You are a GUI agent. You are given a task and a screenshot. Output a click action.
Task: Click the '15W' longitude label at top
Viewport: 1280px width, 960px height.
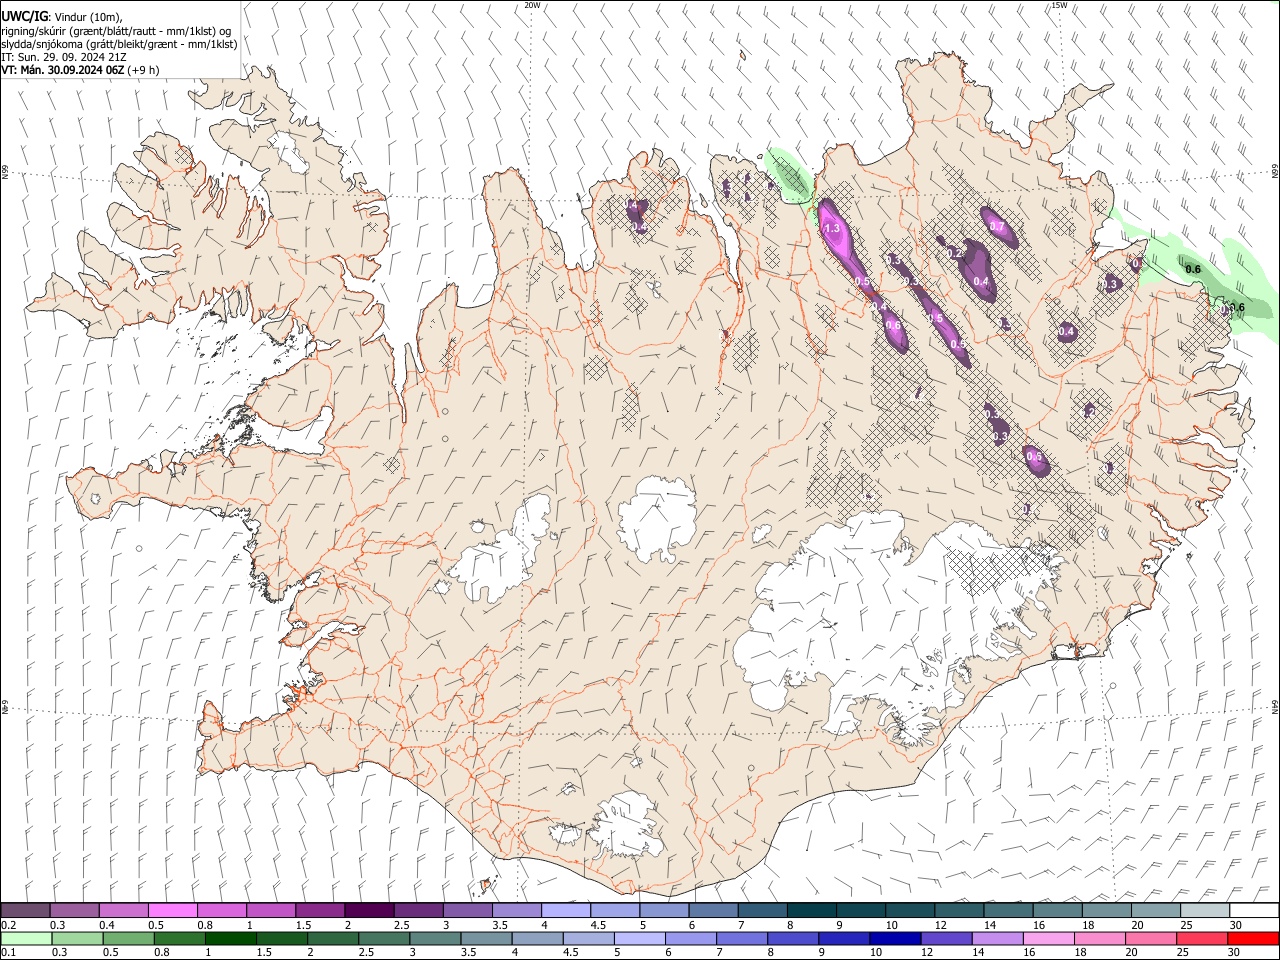[x=1059, y=5]
